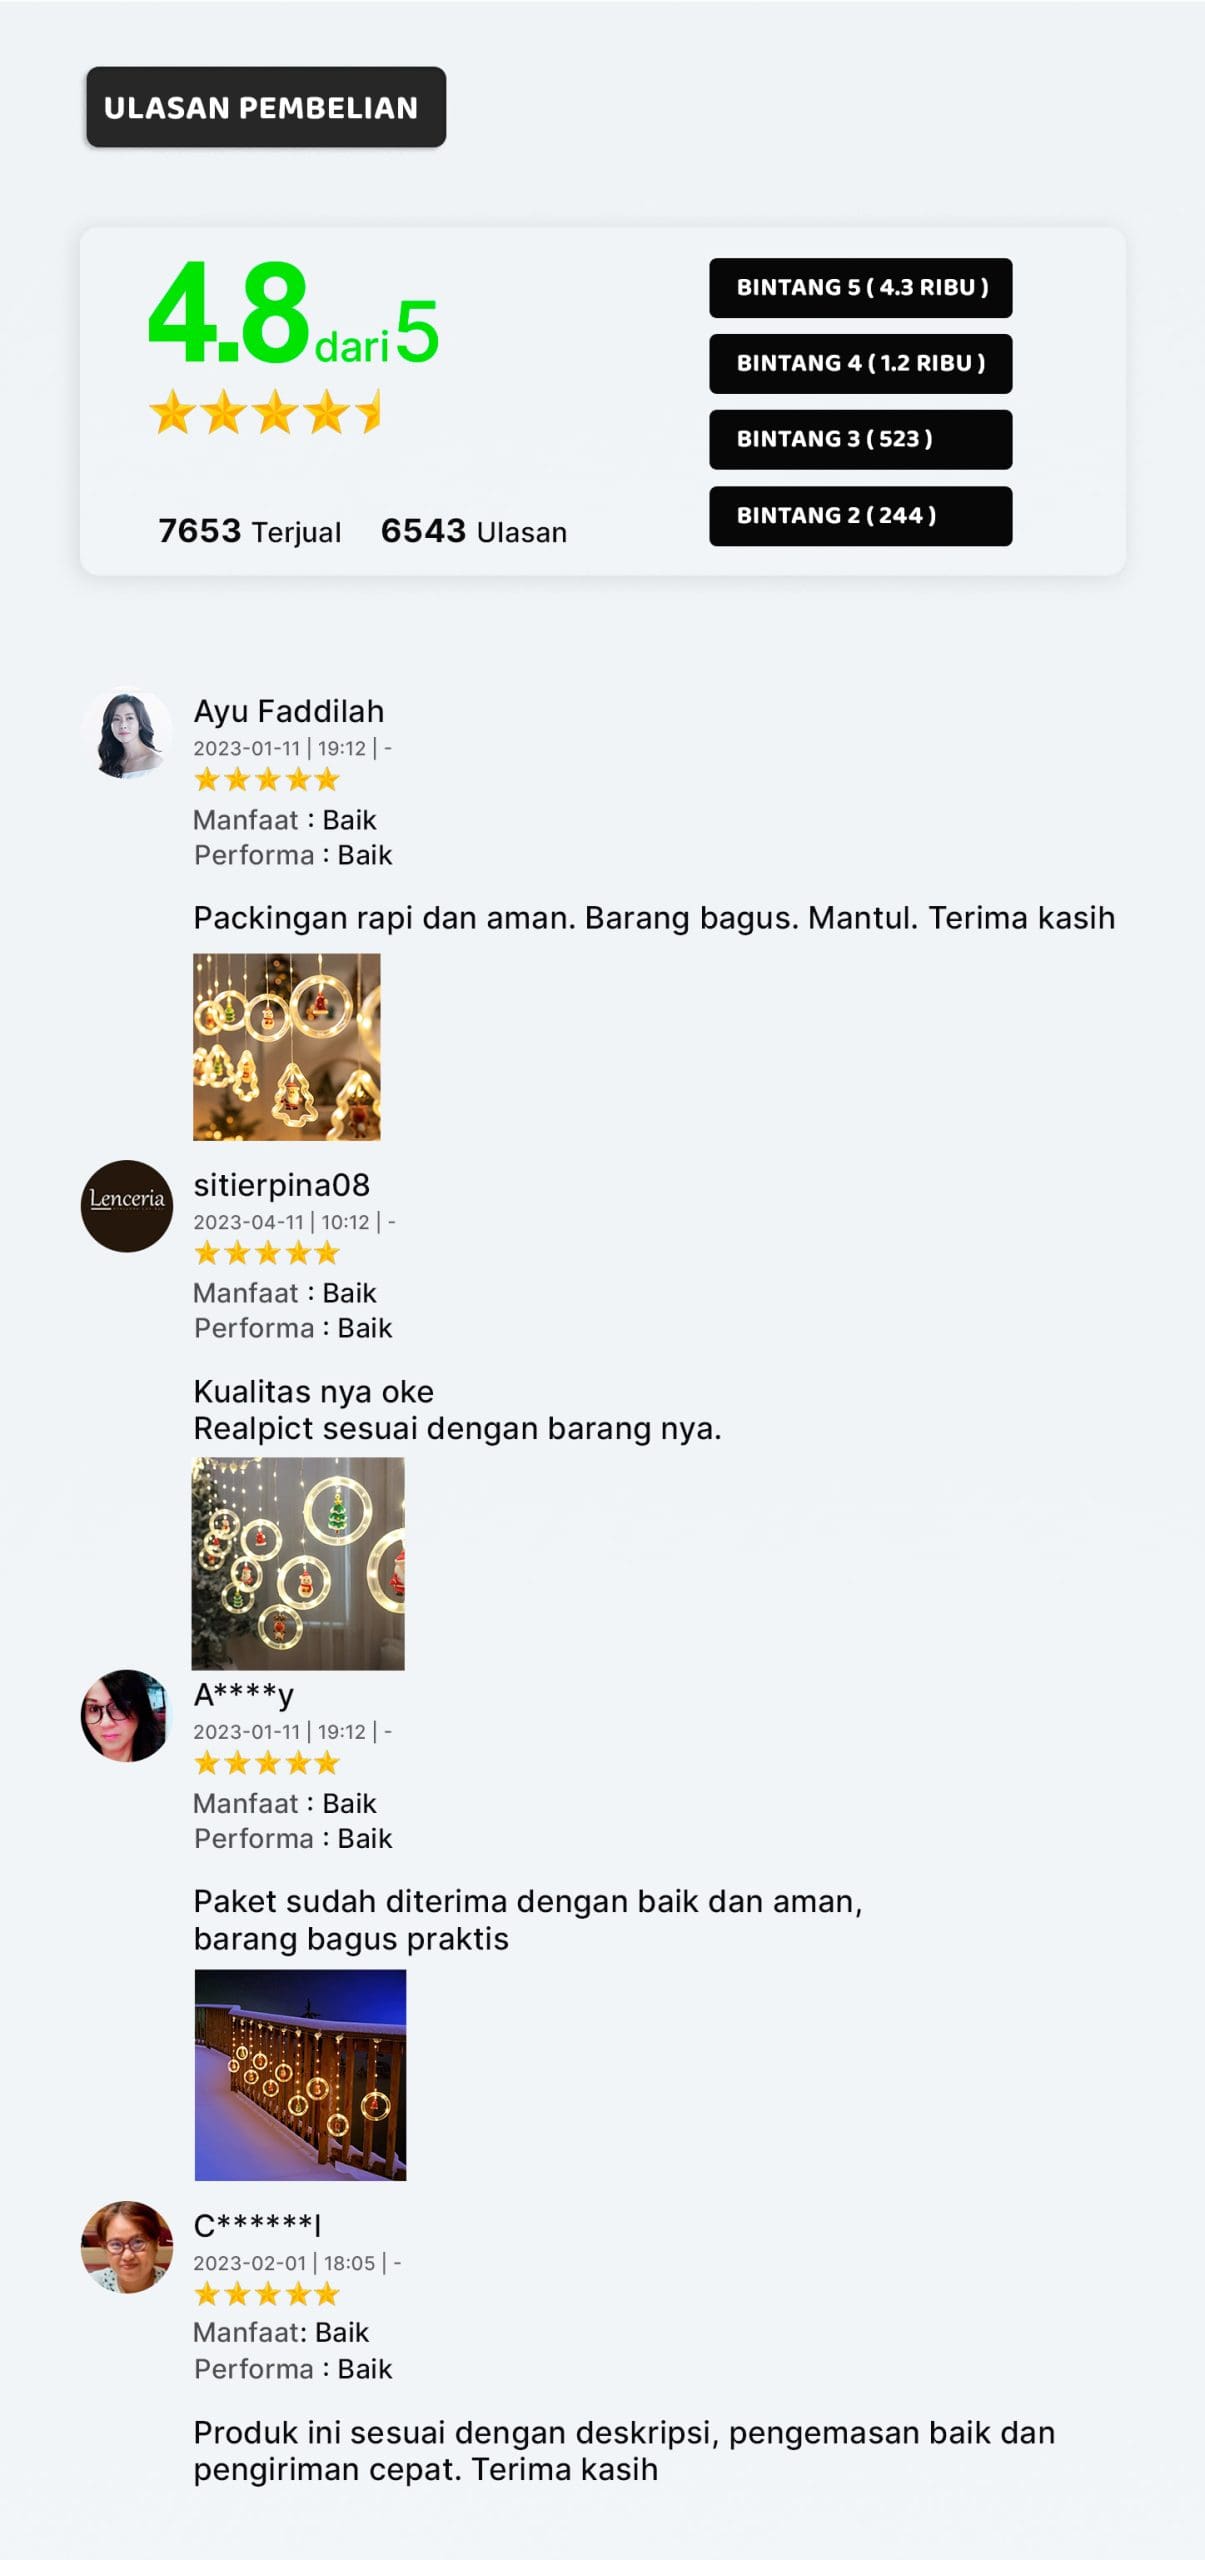The image size is (1205, 2560).
Task: Click sitierpina08's five-star rating
Action: coord(266,1252)
